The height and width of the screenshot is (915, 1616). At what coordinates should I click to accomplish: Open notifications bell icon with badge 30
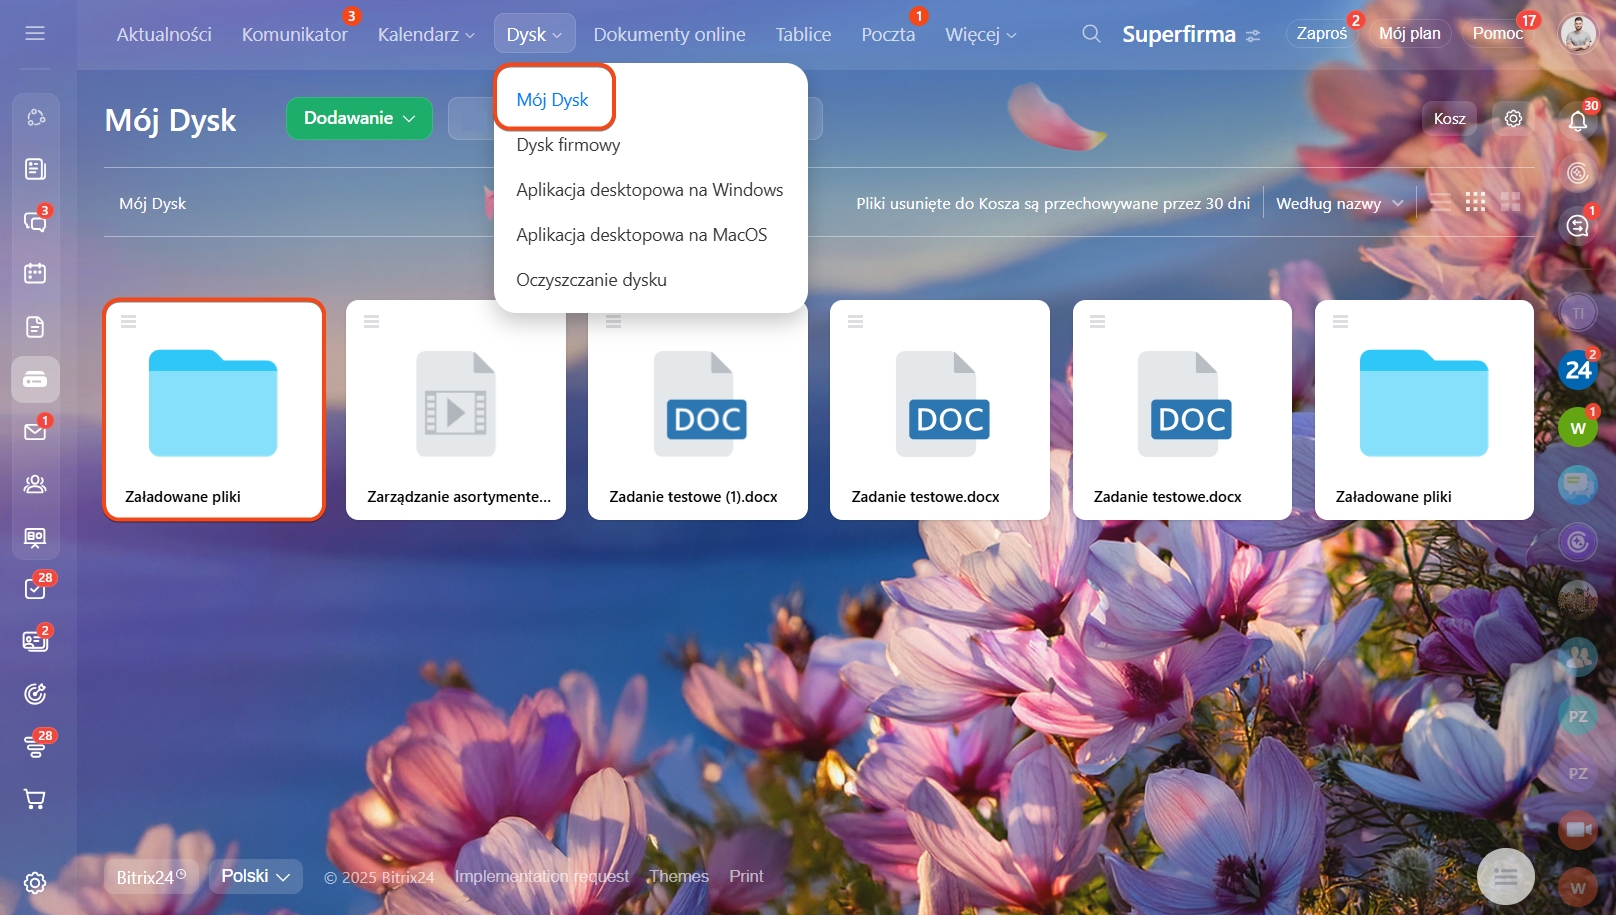(1578, 120)
